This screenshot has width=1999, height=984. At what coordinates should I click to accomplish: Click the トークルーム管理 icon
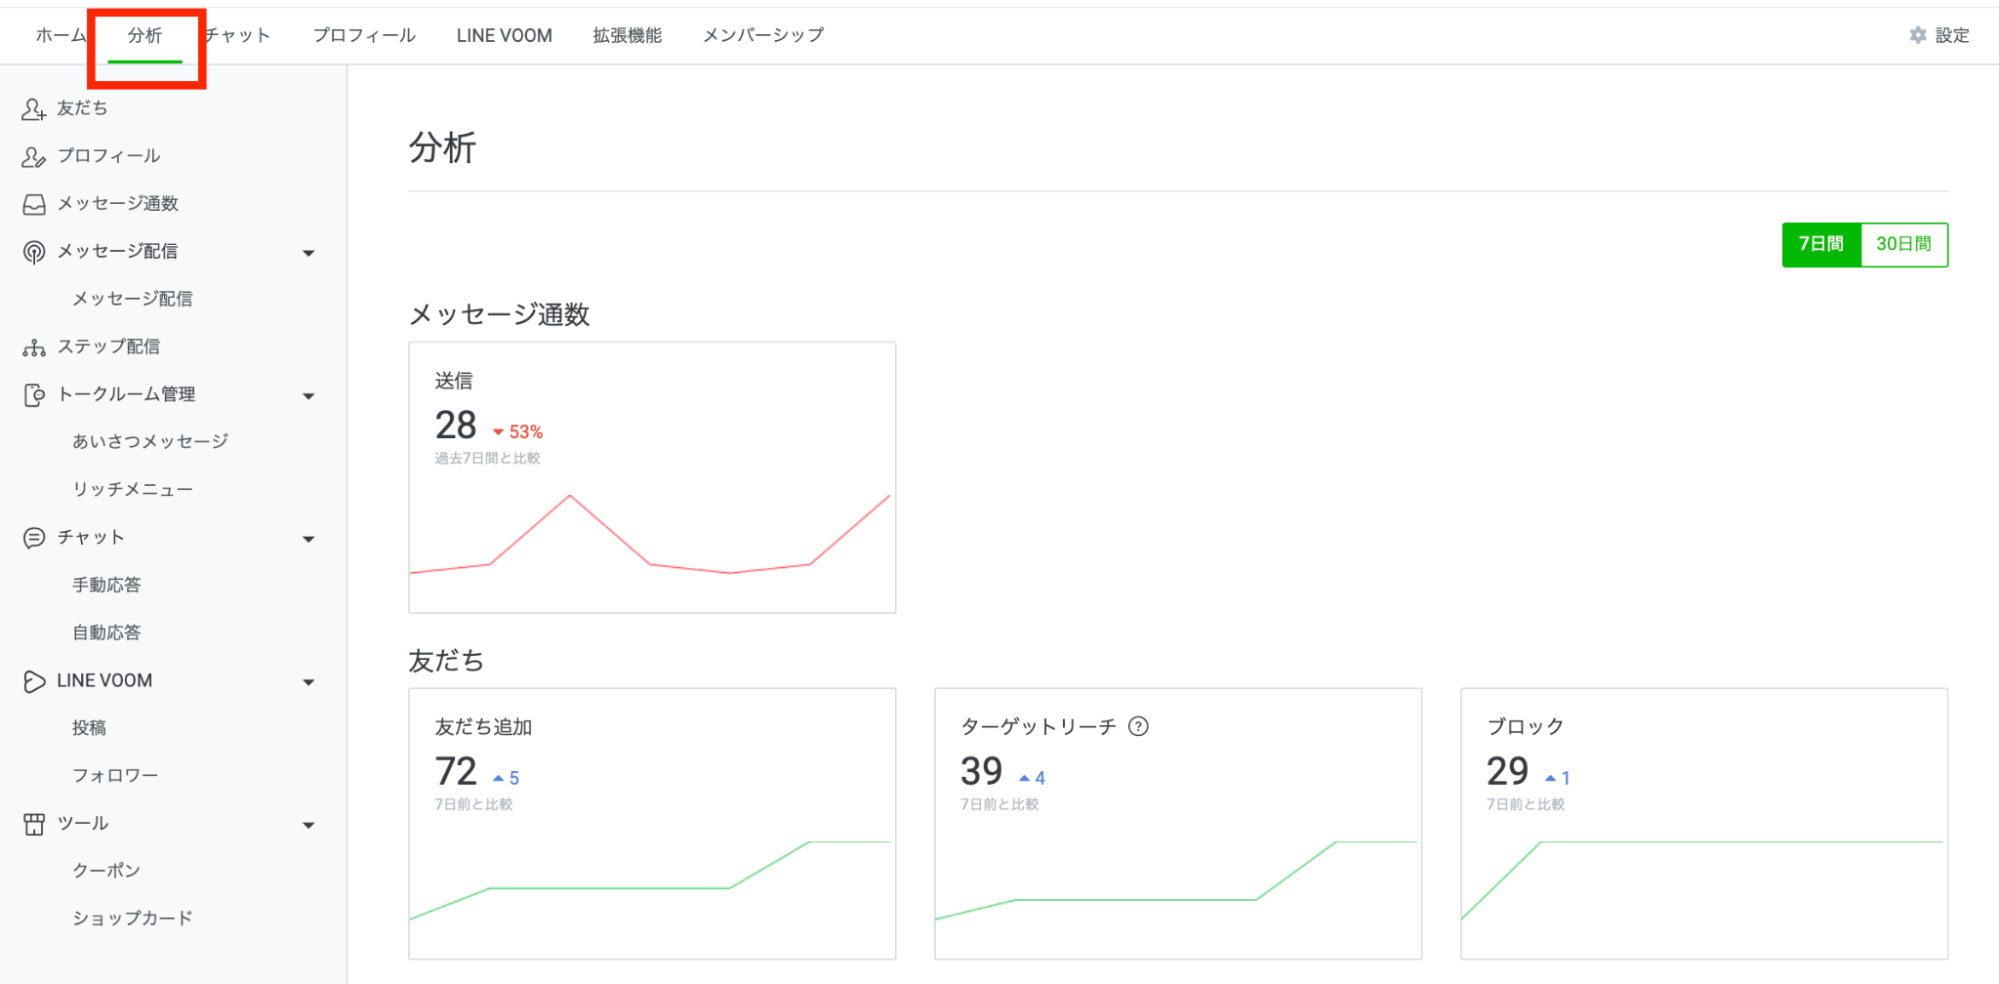(x=34, y=396)
